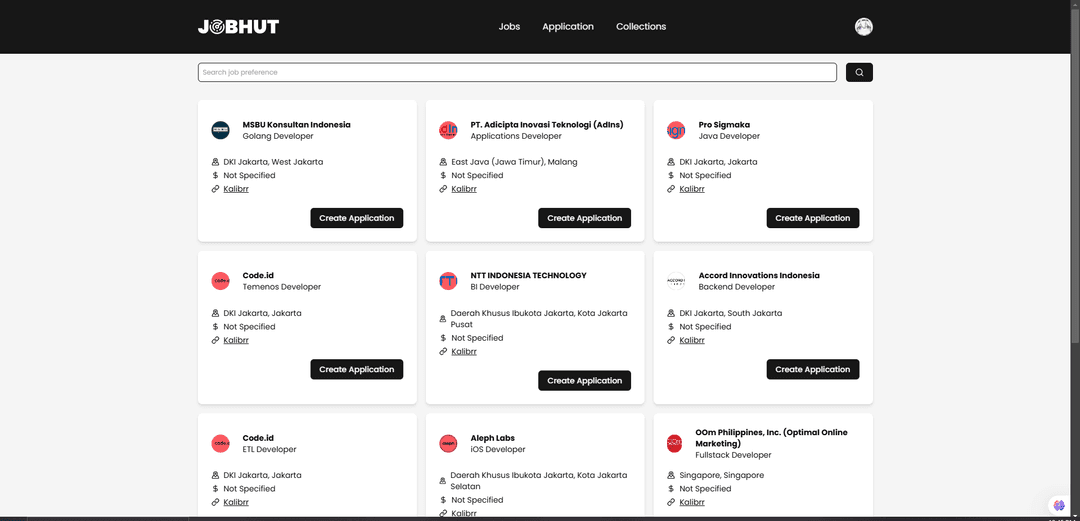Click the JOBHUT logo
This screenshot has height=521, width=1080.
(238, 27)
